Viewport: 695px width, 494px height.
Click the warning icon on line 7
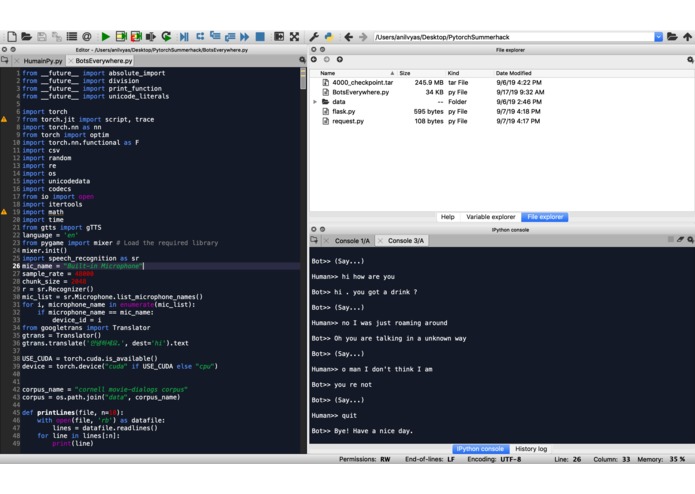pos(4,119)
